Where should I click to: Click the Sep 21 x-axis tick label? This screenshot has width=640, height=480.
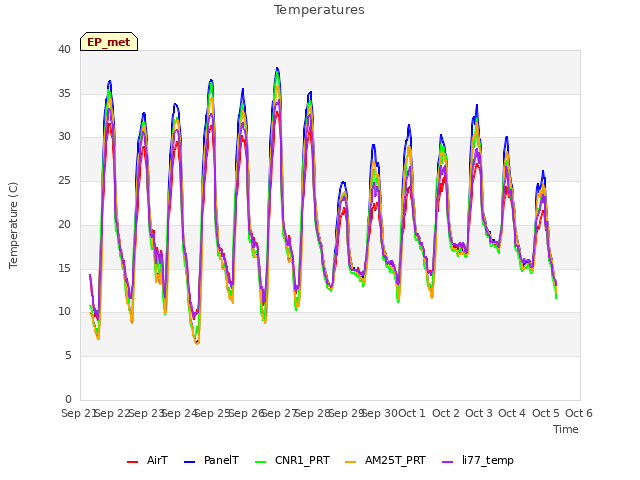79,413
